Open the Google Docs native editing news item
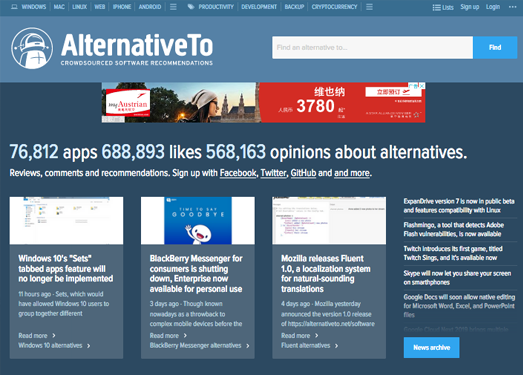The image size is (523, 375). [x=459, y=306]
